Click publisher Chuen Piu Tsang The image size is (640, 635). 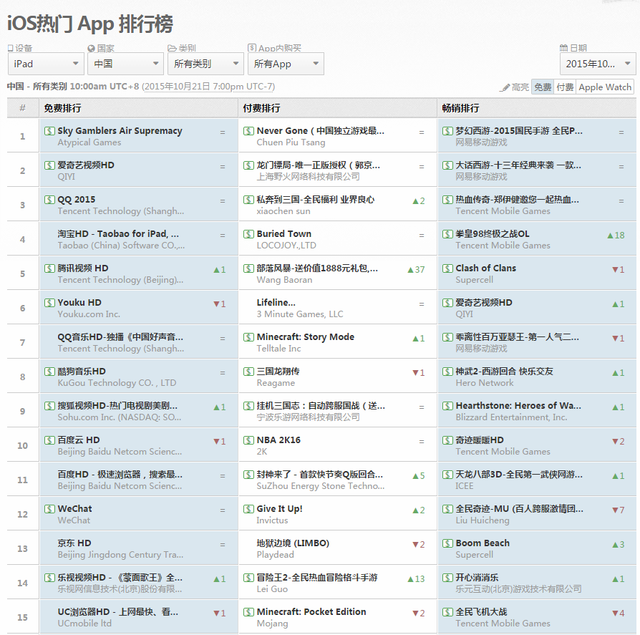click(x=291, y=142)
